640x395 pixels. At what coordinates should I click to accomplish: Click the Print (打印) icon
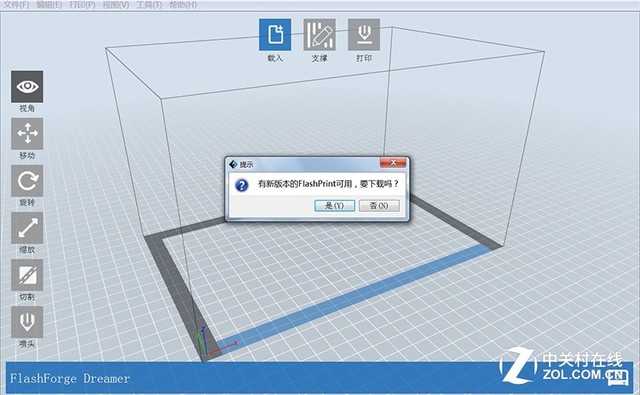coord(364,35)
